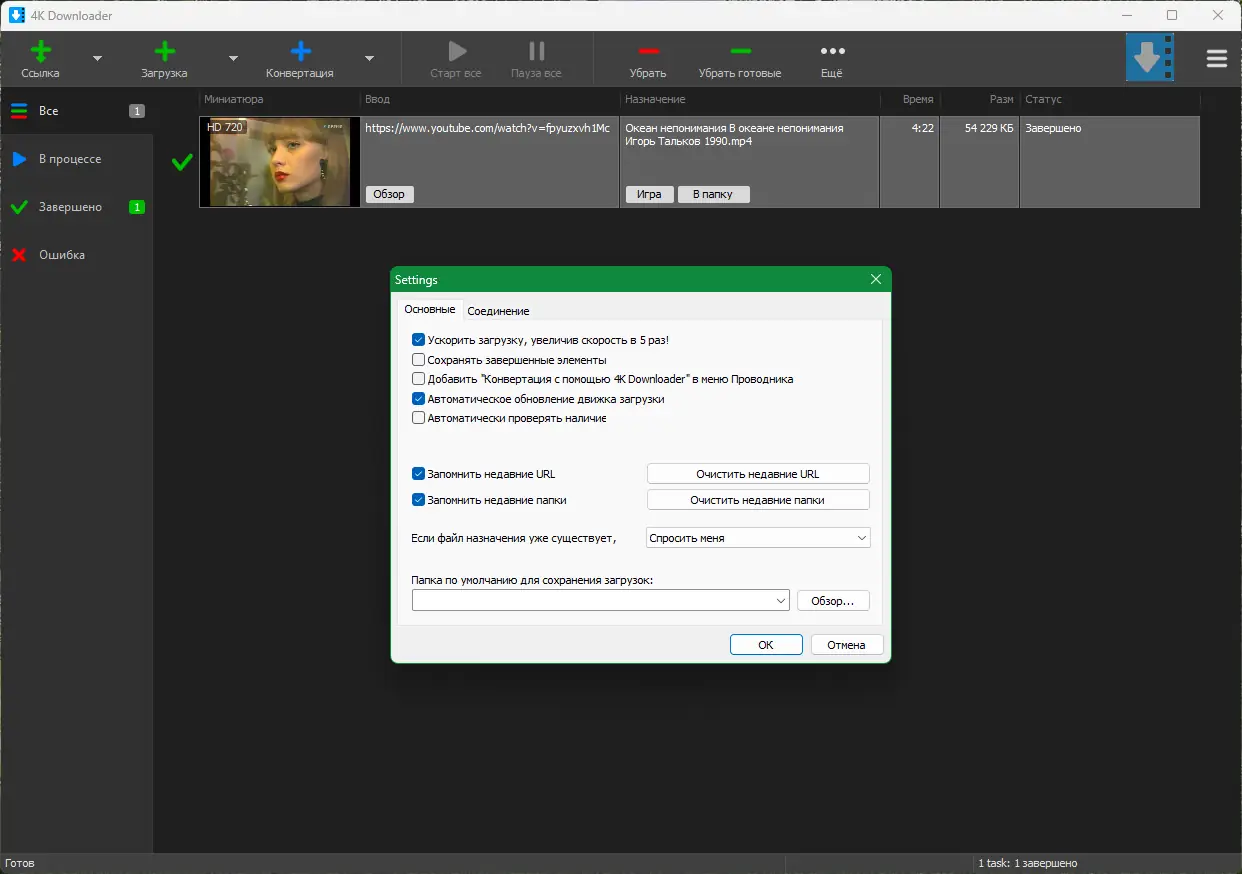Close the Settings dialog with X

tap(876, 280)
